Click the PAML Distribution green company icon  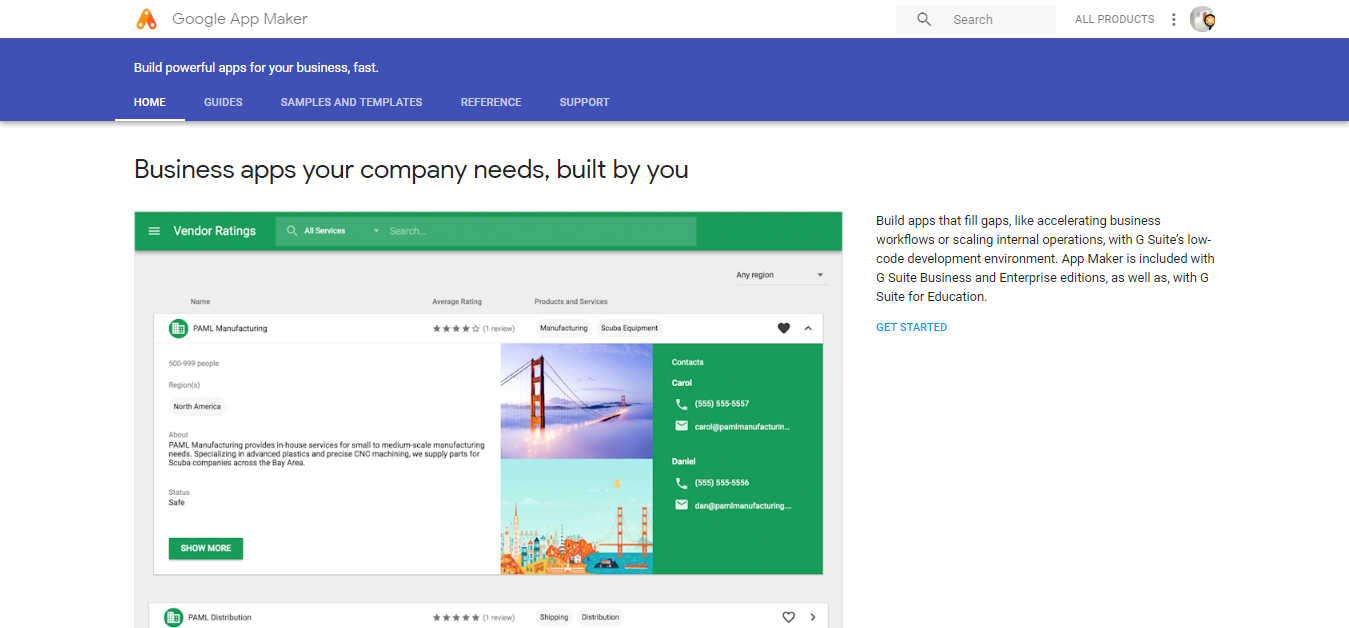tap(173, 617)
